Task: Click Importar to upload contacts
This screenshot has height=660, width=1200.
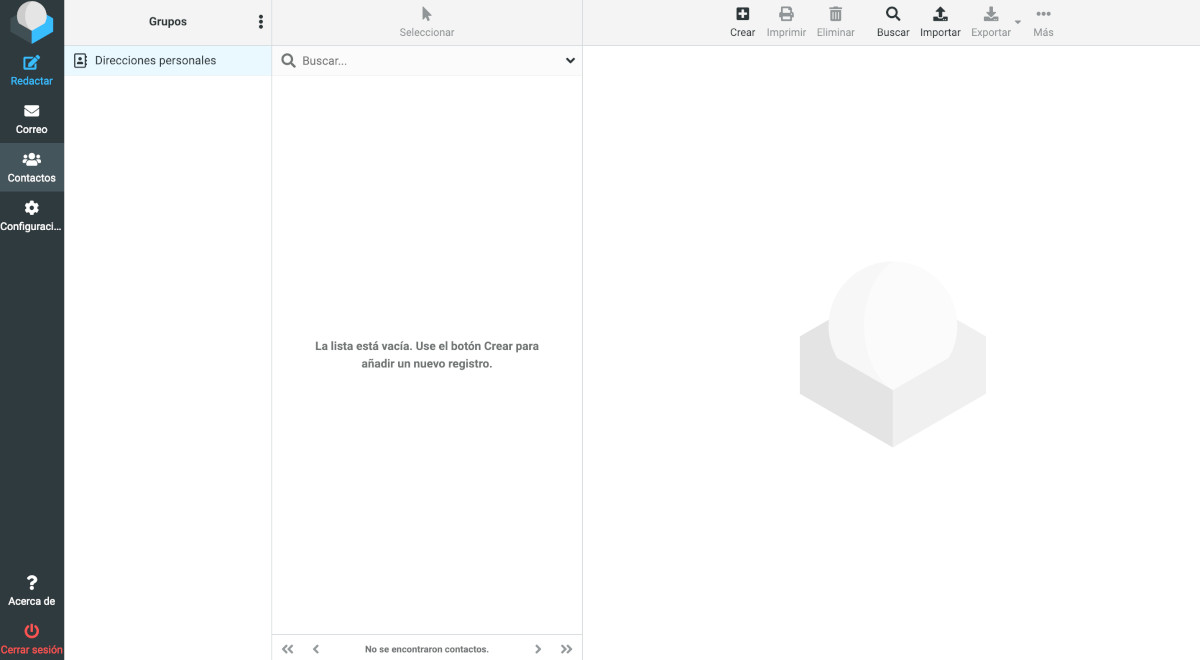Action: [940, 22]
